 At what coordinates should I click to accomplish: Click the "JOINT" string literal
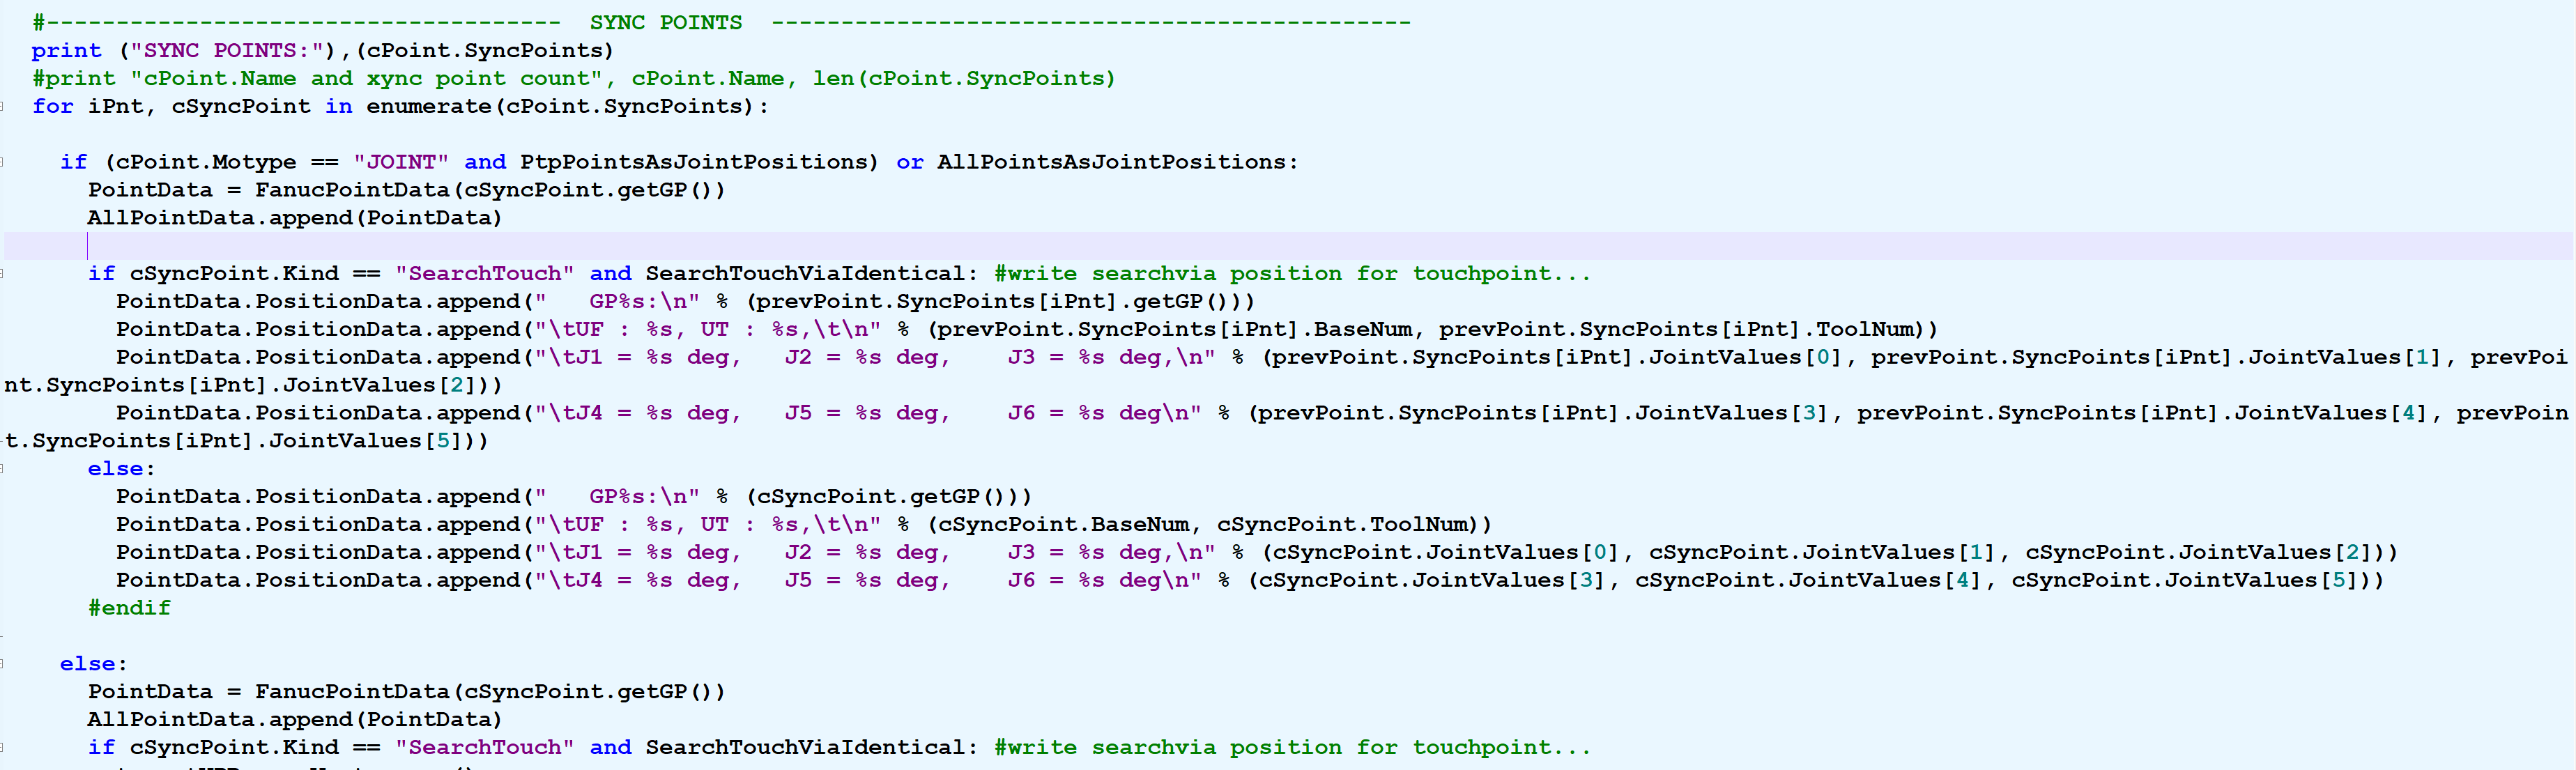coord(400,162)
